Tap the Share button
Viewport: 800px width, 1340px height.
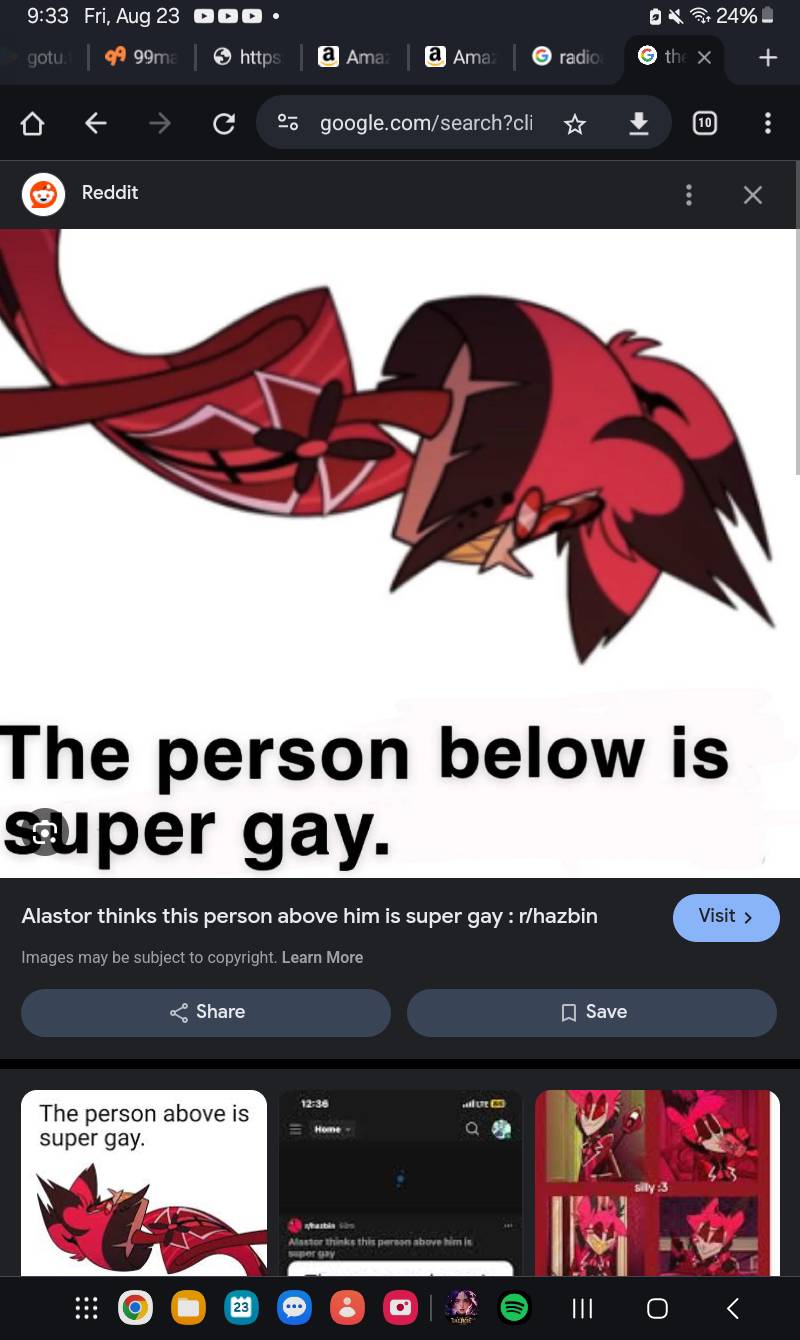tap(206, 1012)
